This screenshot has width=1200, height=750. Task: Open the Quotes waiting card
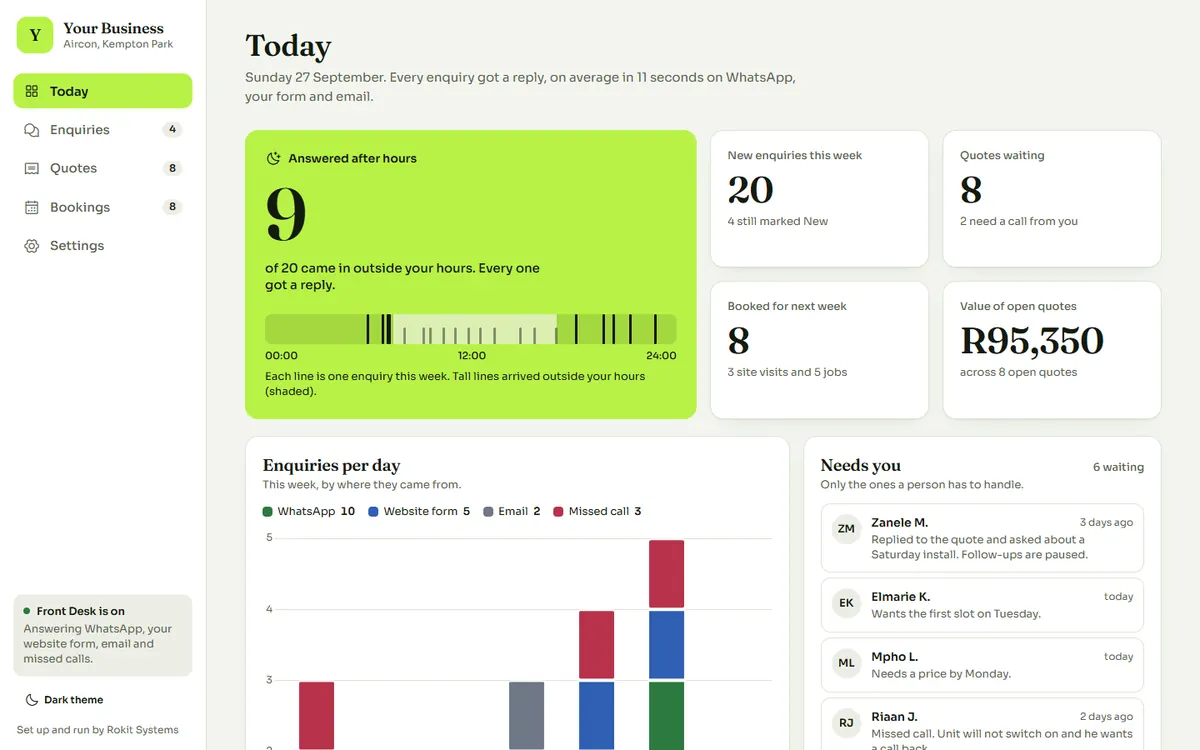(x=1052, y=199)
